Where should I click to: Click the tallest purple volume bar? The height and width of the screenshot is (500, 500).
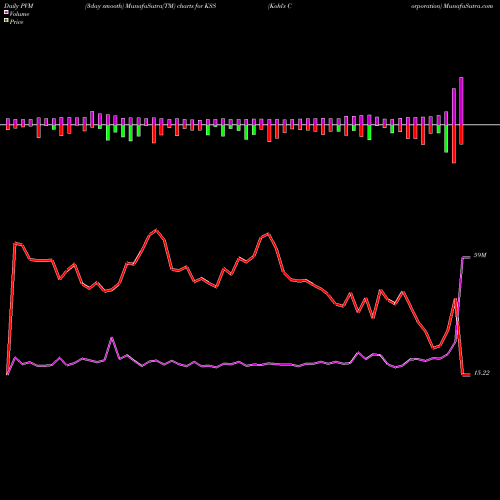click(x=461, y=101)
